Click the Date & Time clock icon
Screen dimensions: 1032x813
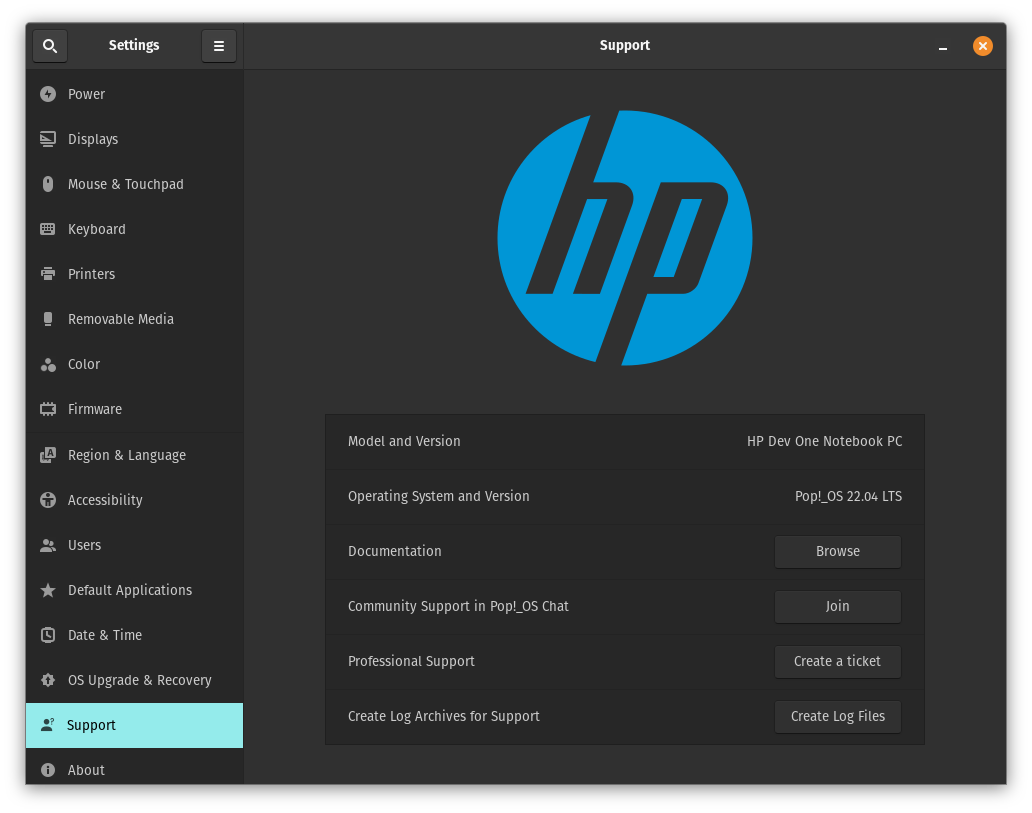[48, 635]
